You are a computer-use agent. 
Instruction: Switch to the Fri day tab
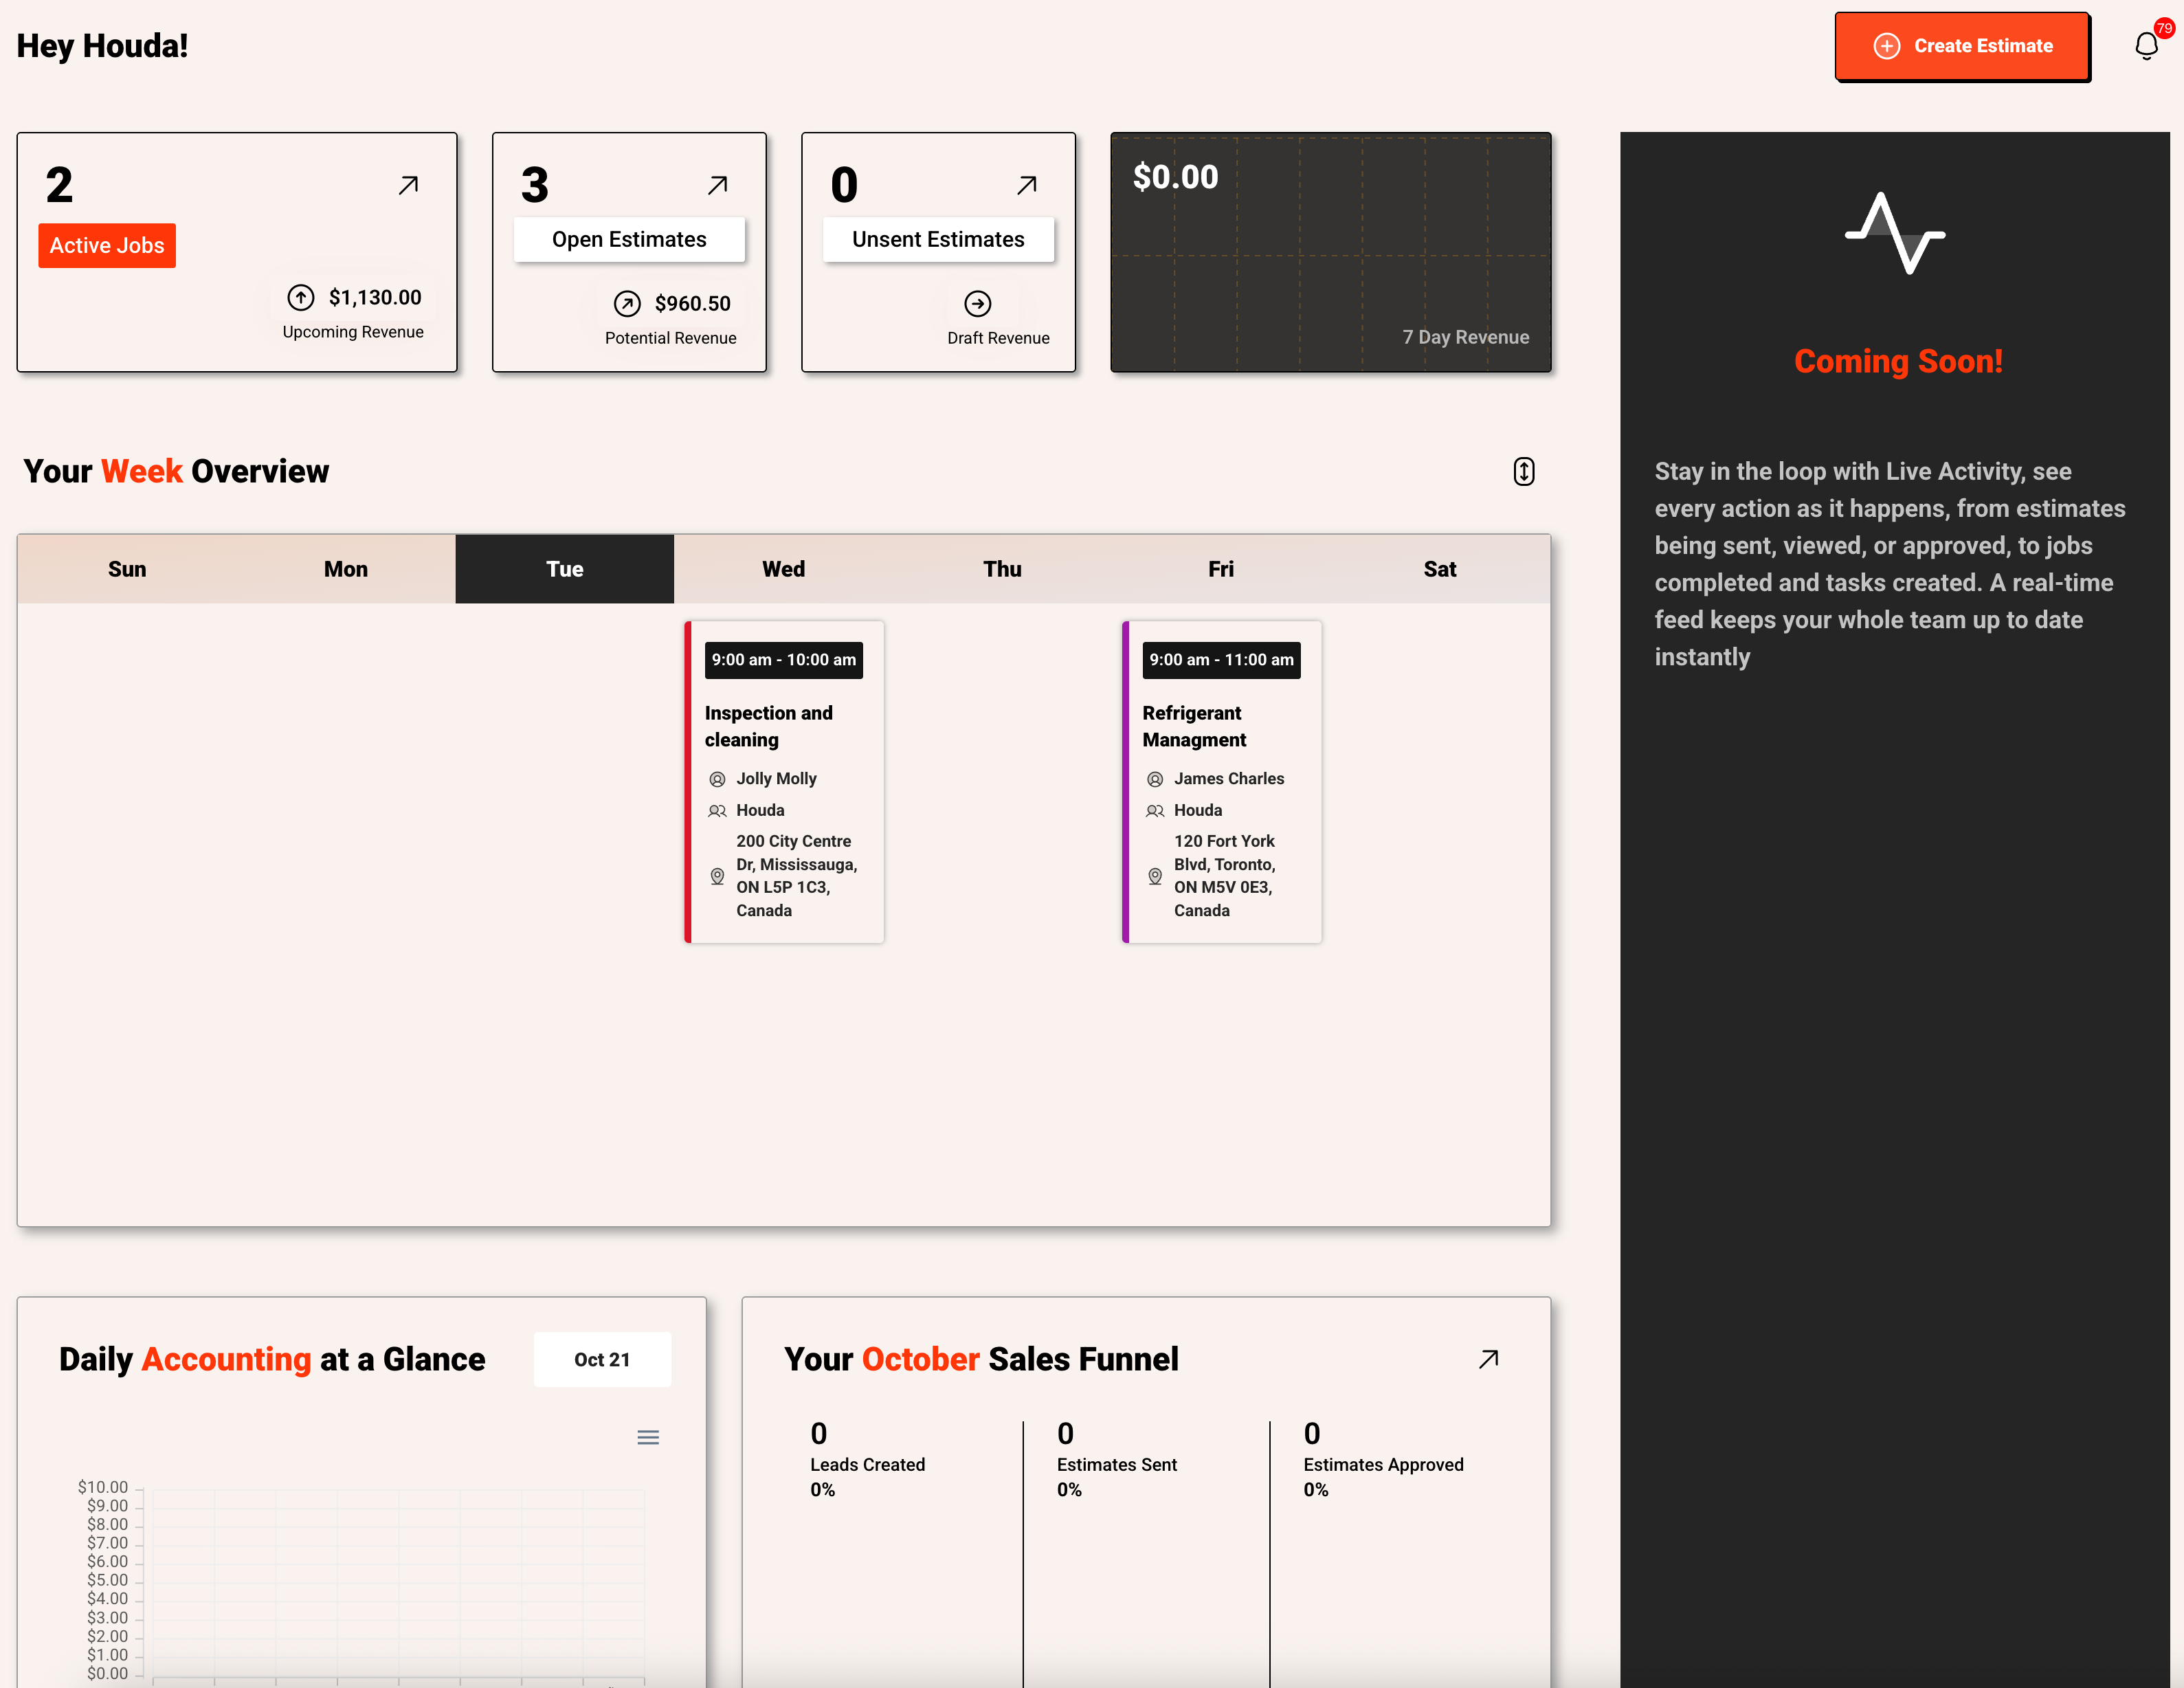[x=1220, y=569]
